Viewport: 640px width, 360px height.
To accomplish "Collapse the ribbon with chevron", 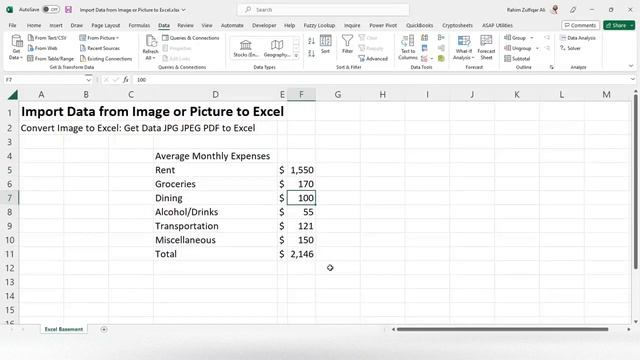I will coord(631,66).
